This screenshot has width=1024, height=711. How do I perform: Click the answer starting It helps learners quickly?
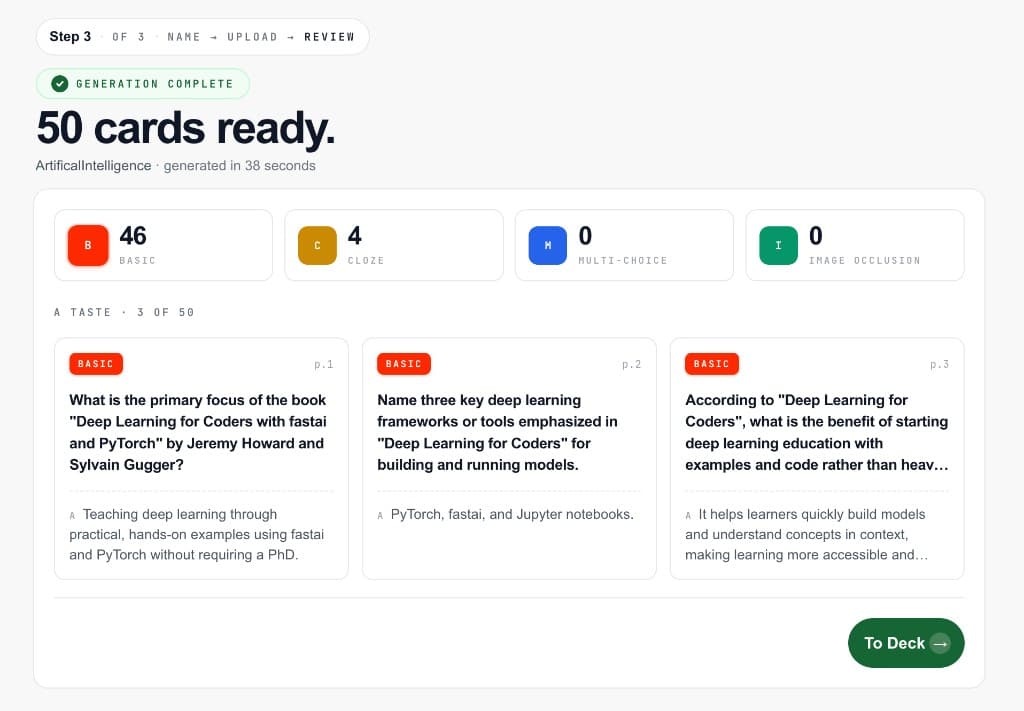[807, 535]
